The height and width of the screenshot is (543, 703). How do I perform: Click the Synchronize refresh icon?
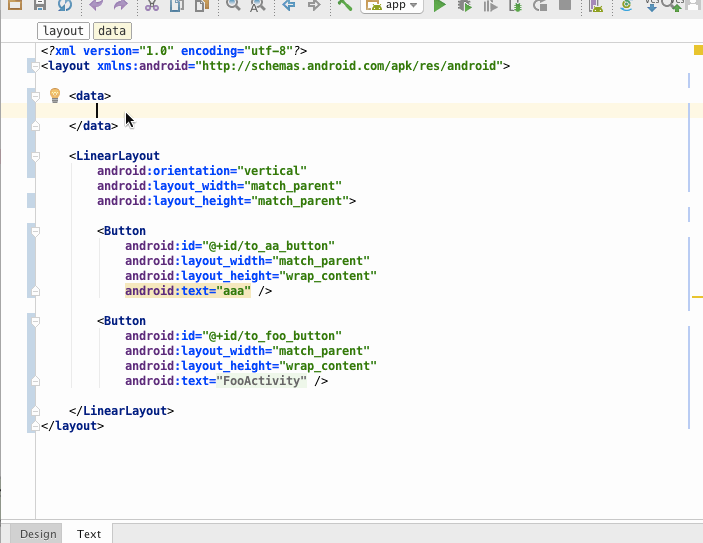[x=65, y=4]
